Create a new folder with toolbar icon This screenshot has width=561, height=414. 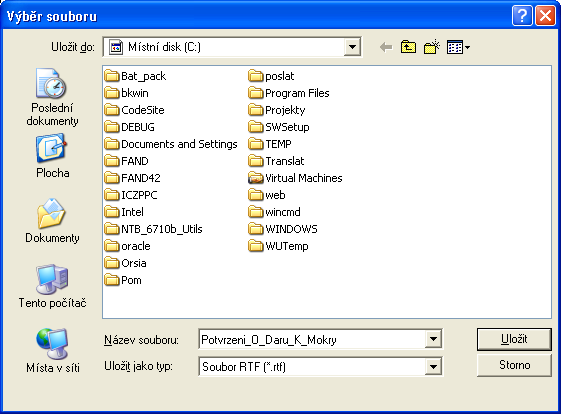coord(432,47)
